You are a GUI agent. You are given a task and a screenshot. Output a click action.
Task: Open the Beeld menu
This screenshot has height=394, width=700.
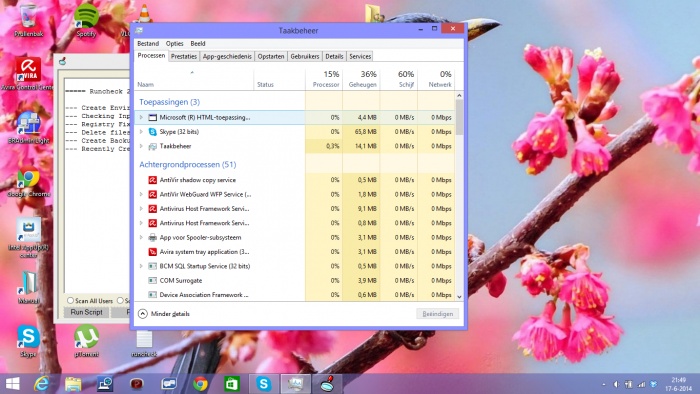(198, 43)
